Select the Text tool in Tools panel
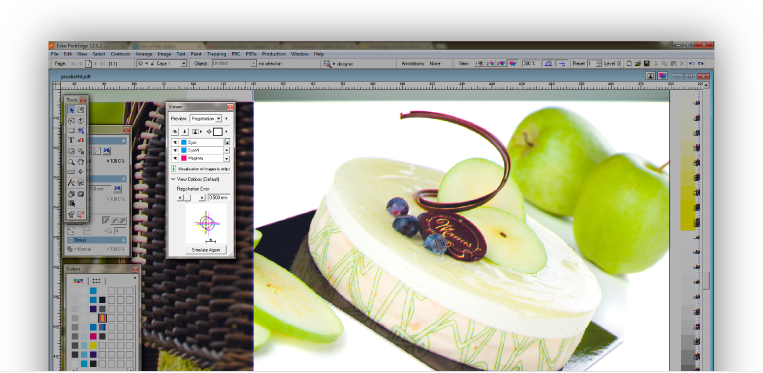Image resolution: width=763 pixels, height=373 pixels. 71,141
